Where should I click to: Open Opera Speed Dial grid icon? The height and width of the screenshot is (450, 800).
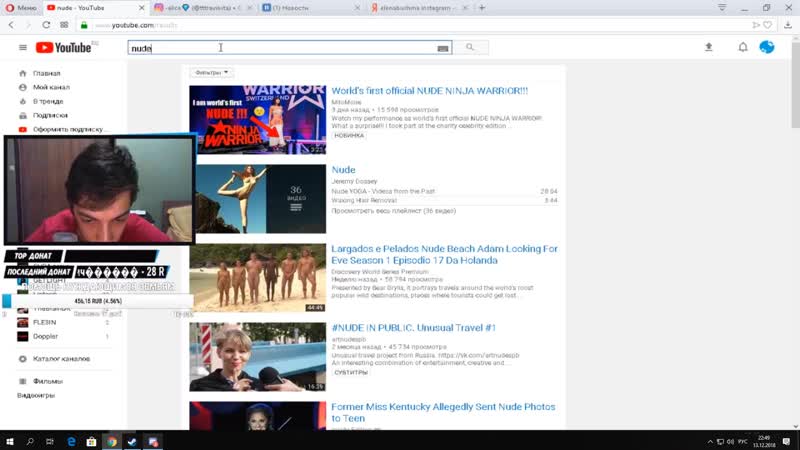[x=64, y=24]
